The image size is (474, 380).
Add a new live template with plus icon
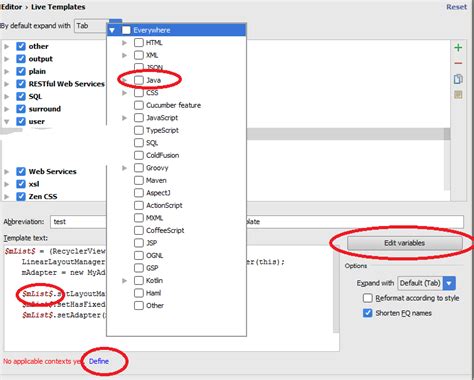coord(458,48)
